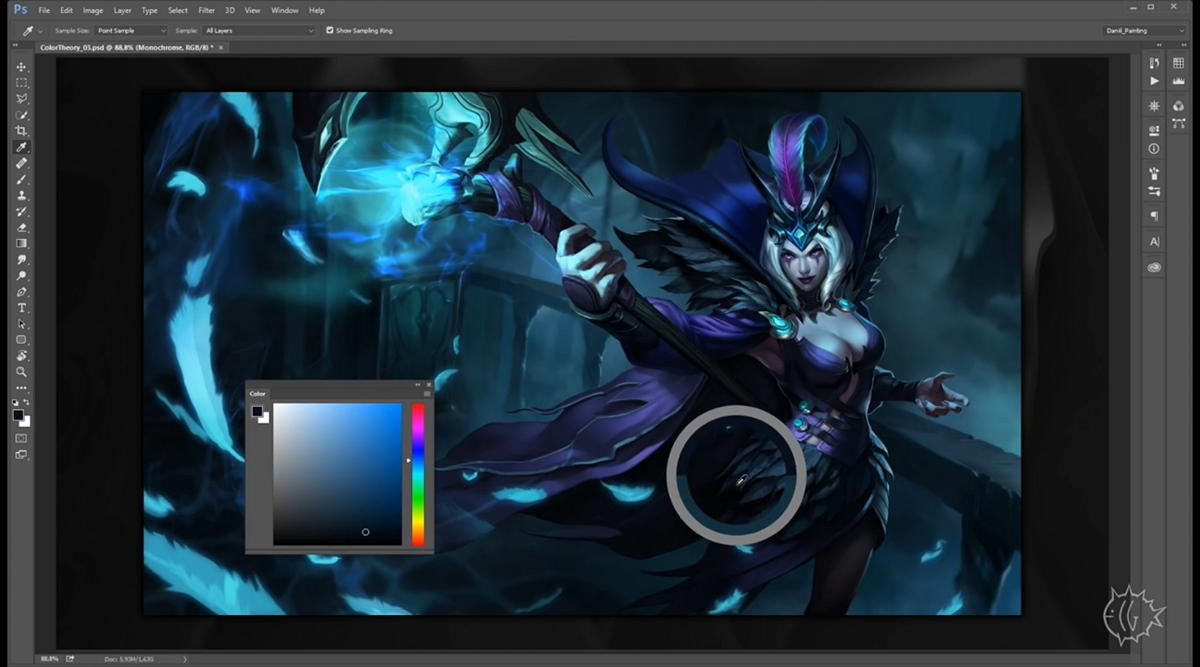Select the ColorTheory_03.psd document tab

point(133,47)
